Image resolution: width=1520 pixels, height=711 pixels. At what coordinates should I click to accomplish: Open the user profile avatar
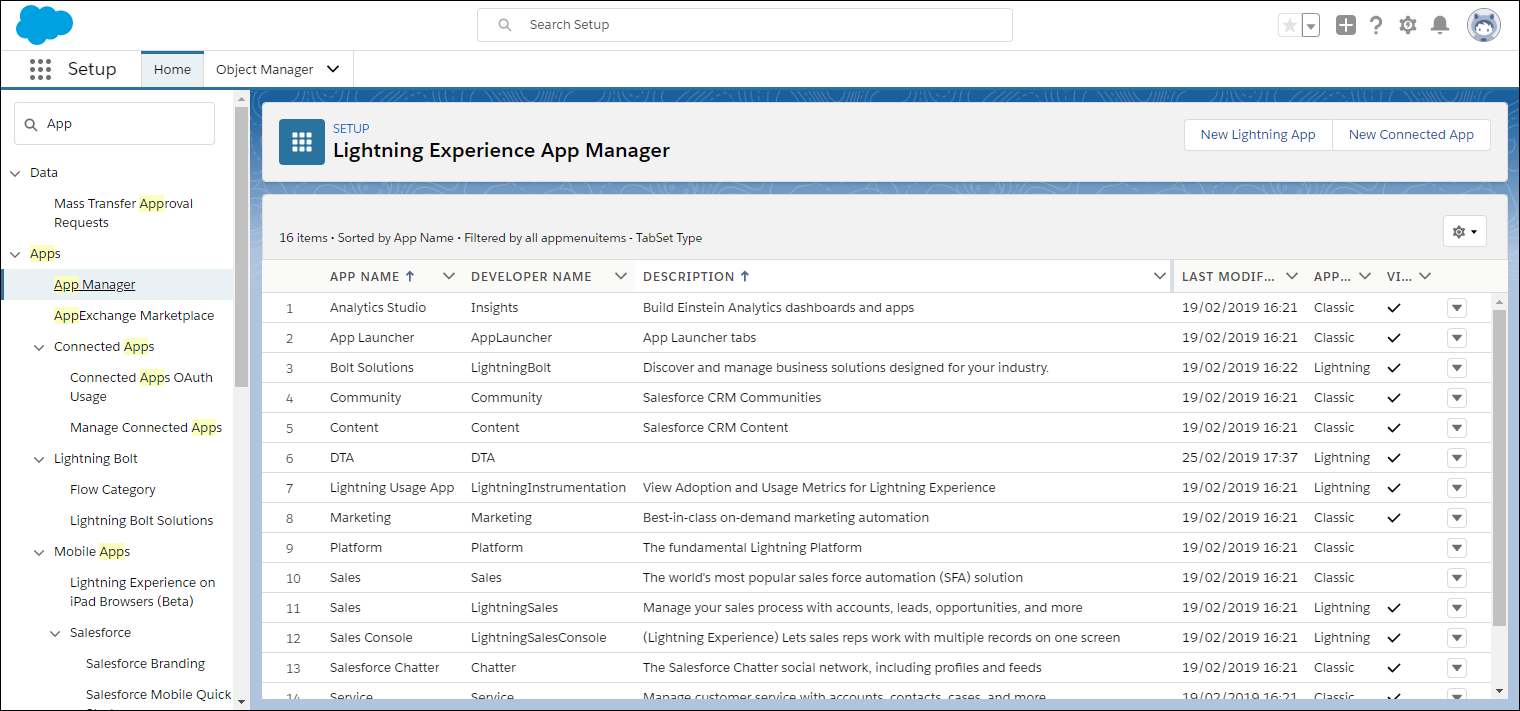(x=1484, y=25)
